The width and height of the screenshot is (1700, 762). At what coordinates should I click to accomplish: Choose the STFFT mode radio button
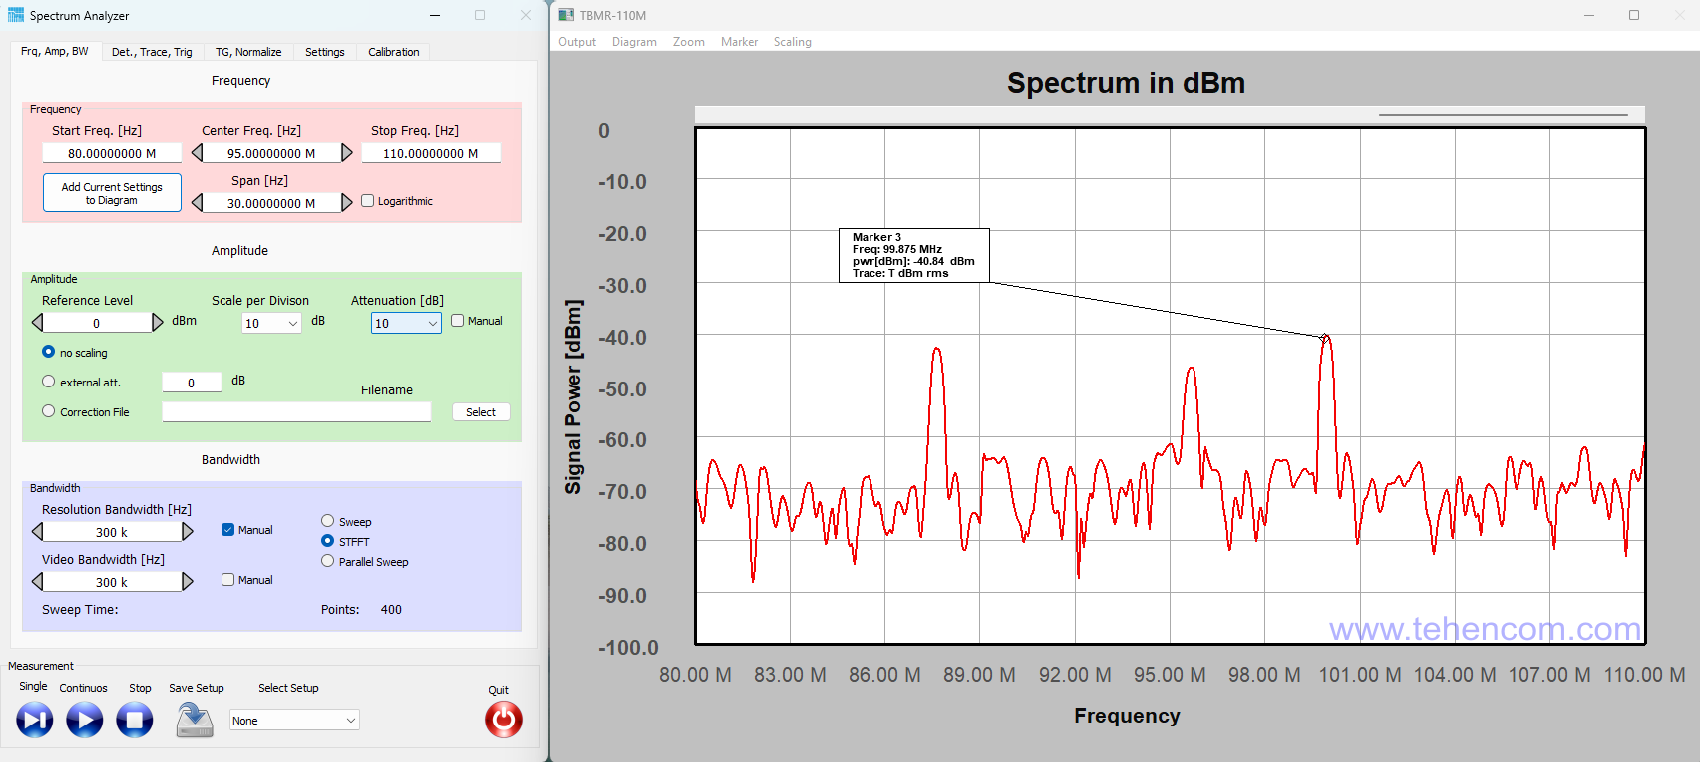click(327, 541)
